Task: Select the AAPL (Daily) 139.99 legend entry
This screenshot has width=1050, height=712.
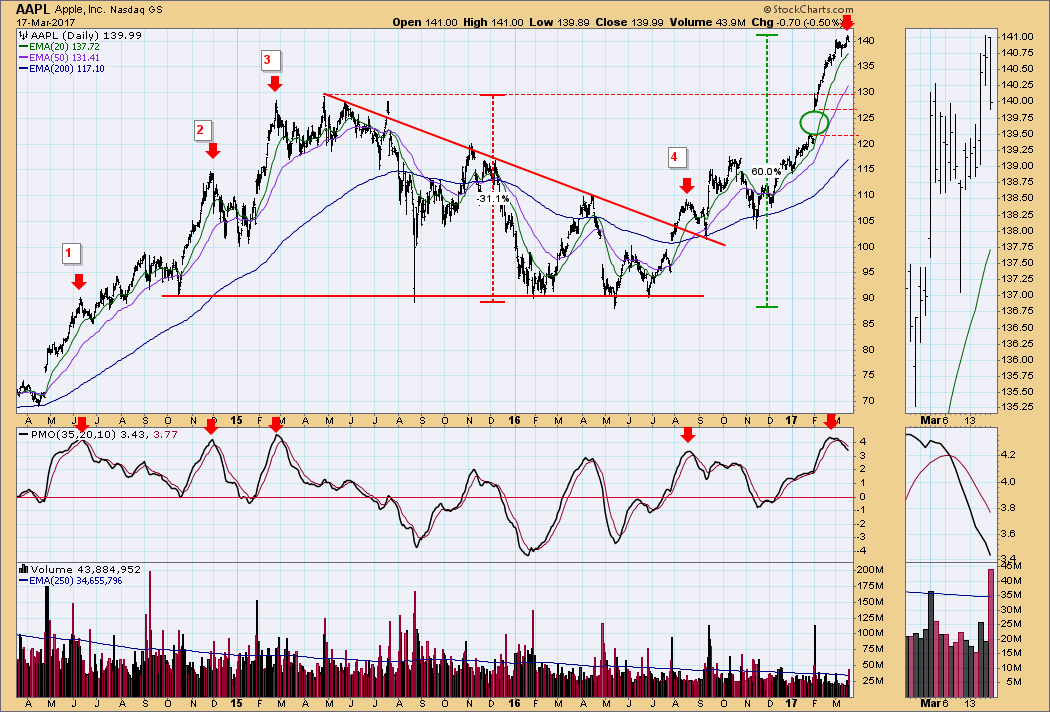Action: click(86, 35)
